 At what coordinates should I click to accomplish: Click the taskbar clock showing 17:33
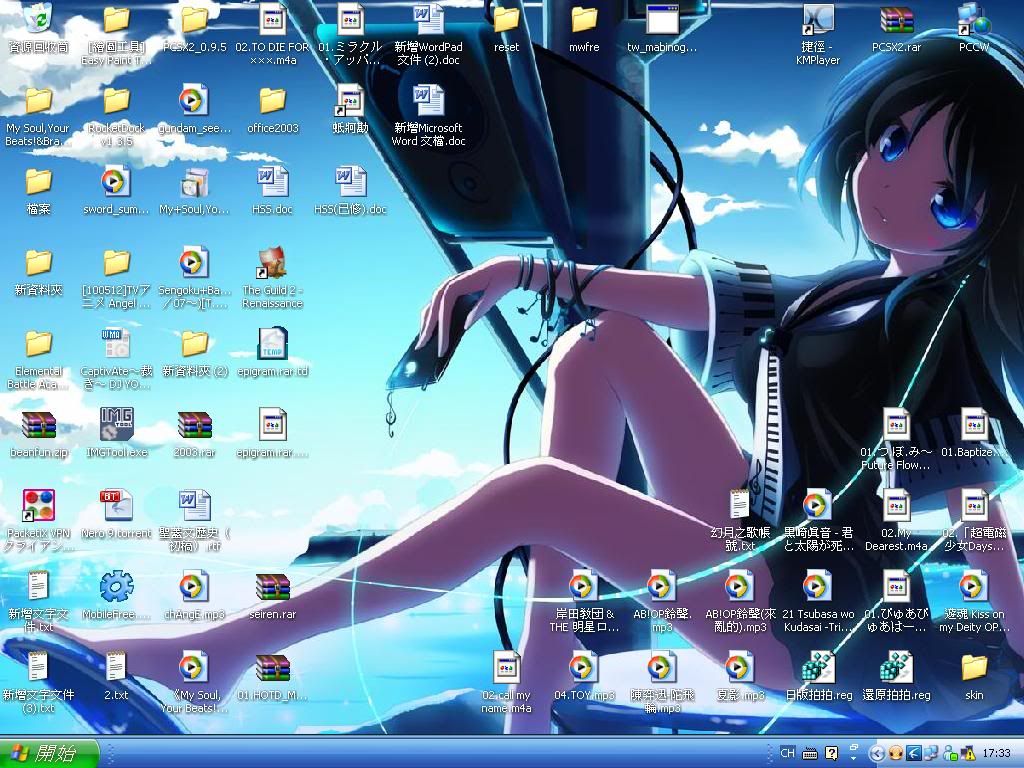coord(996,753)
